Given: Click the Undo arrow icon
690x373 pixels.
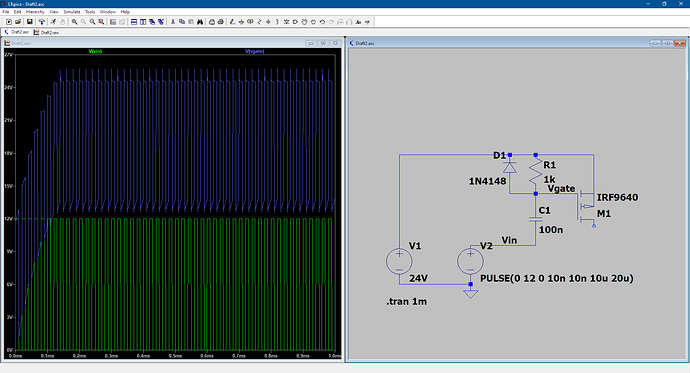Looking at the screenshot, I should click(x=322, y=22).
